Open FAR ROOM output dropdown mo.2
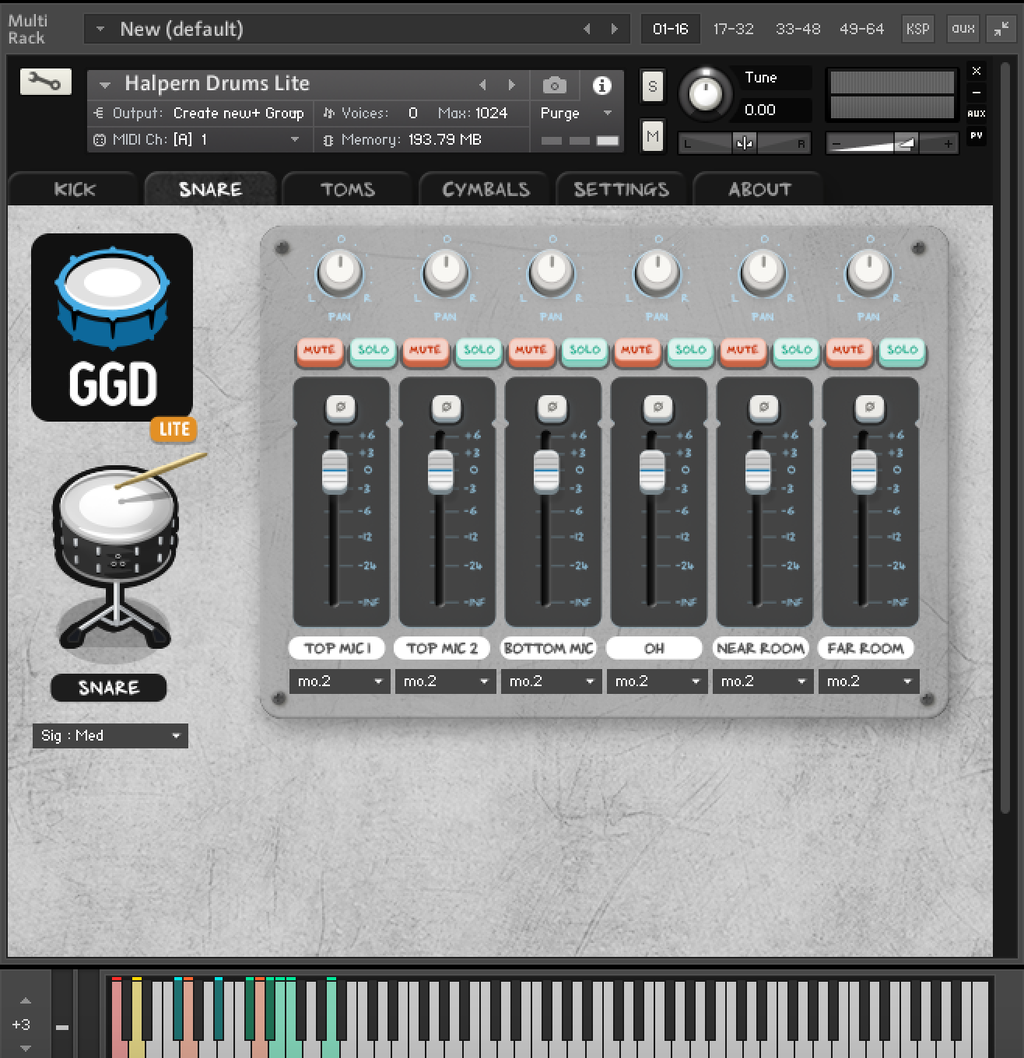 (x=868, y=681)
